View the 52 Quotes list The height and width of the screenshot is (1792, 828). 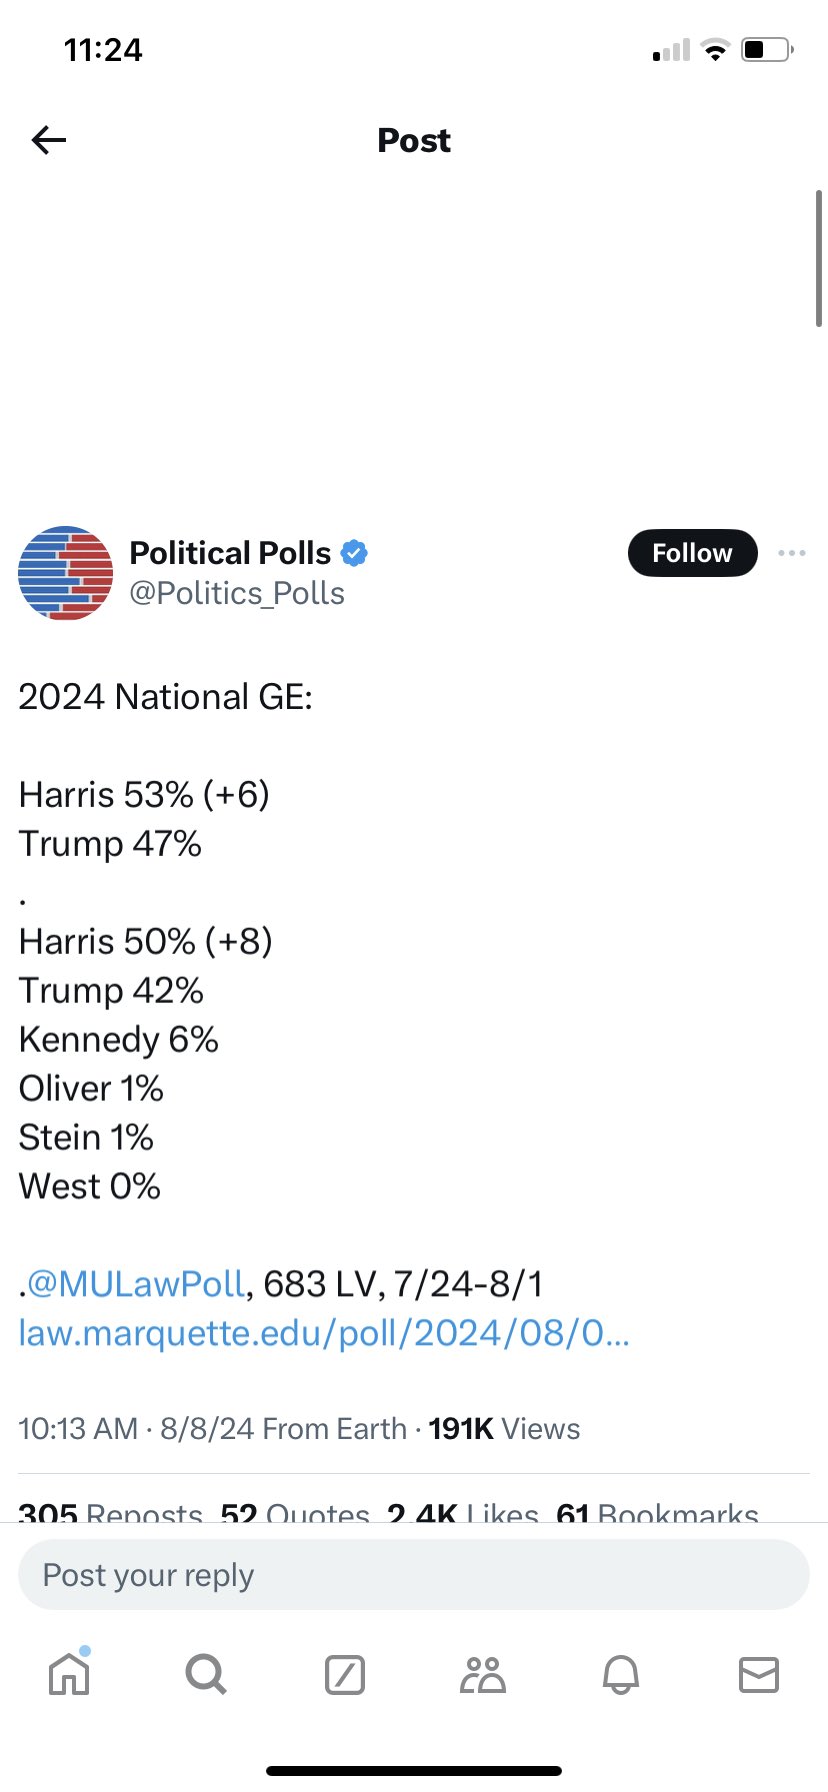[295, 1512]
